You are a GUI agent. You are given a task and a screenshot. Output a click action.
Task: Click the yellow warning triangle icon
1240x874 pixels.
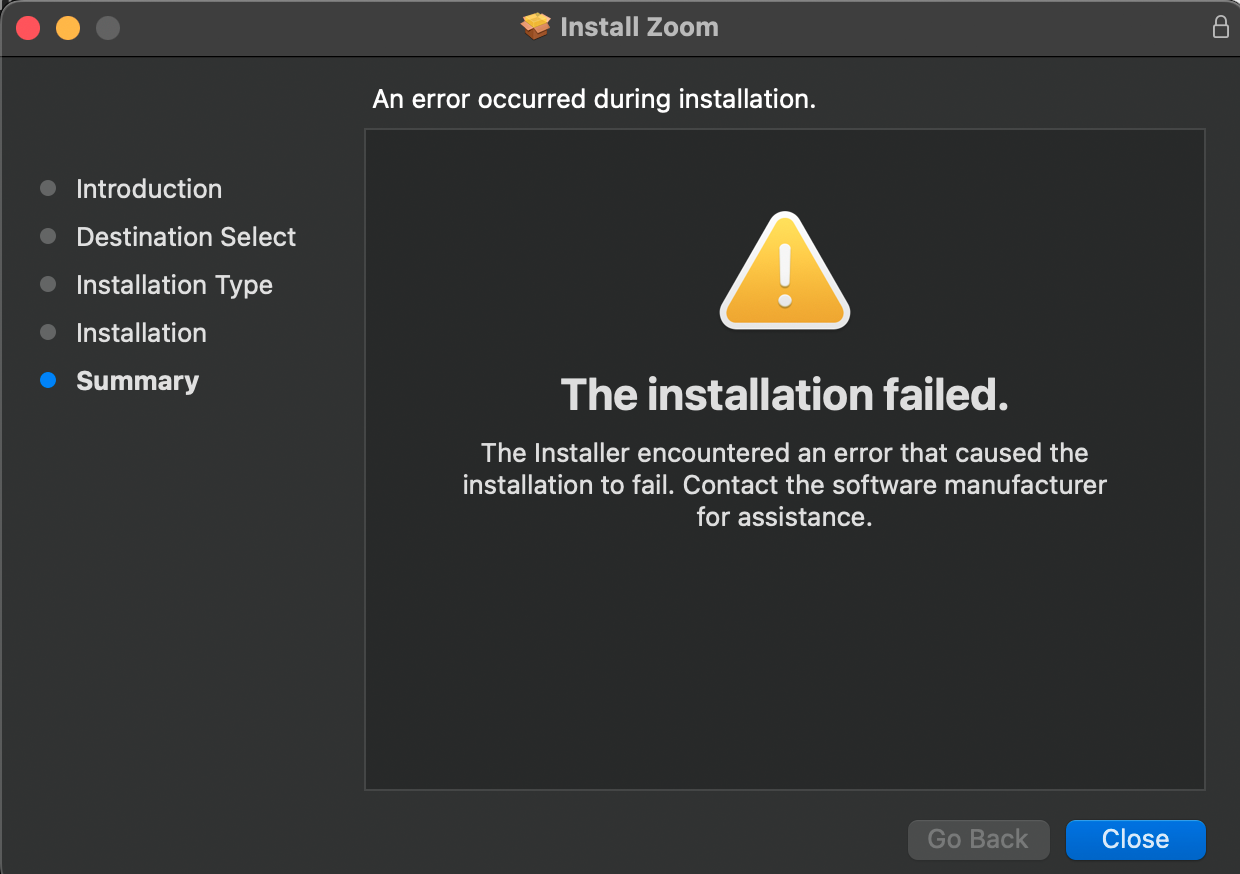[x=785, y=272]
